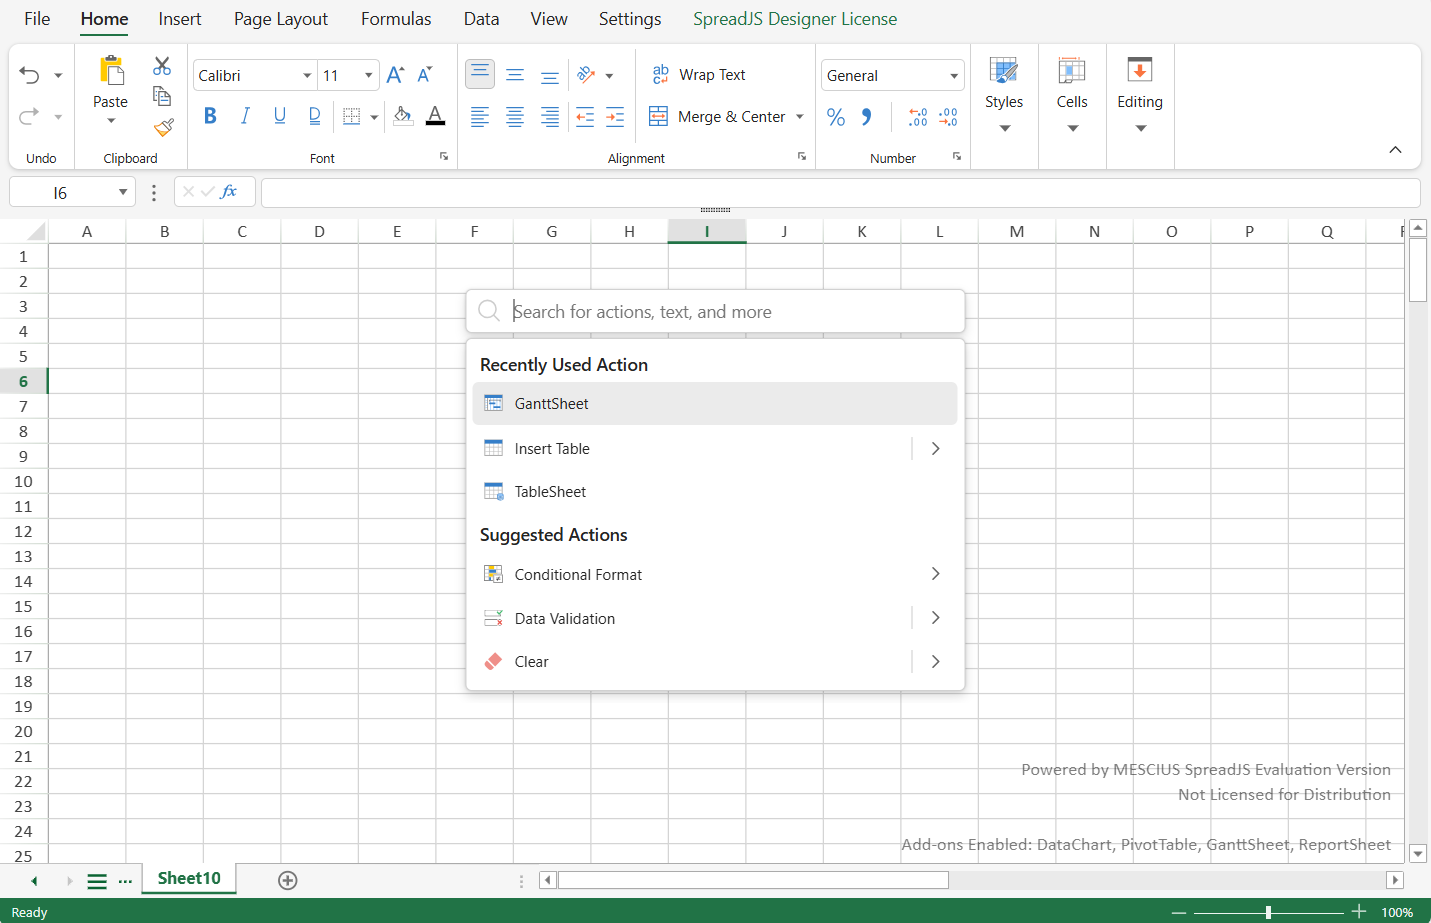Click the Decrease Decimal icon

[x=948, y=117]
